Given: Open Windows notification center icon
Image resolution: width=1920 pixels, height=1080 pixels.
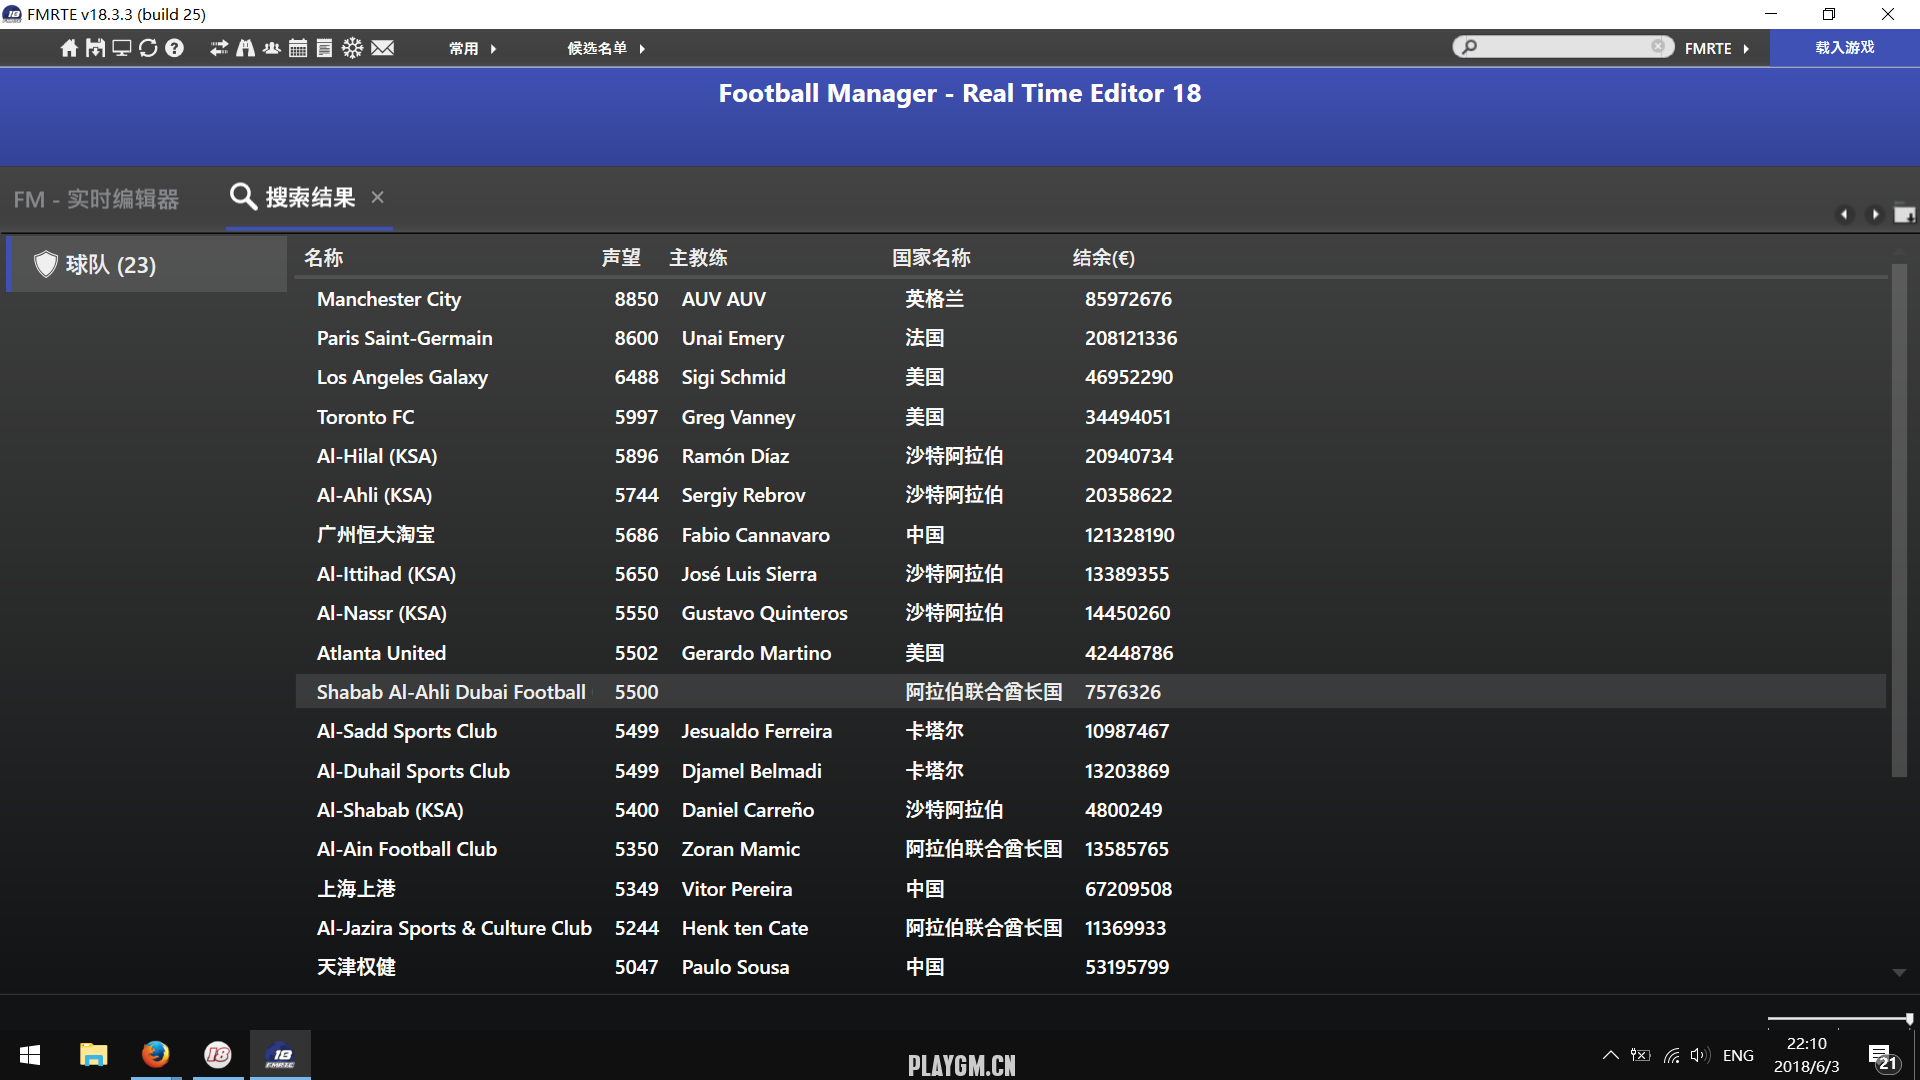Looking at the screenshot, I should (1883, 1057).
